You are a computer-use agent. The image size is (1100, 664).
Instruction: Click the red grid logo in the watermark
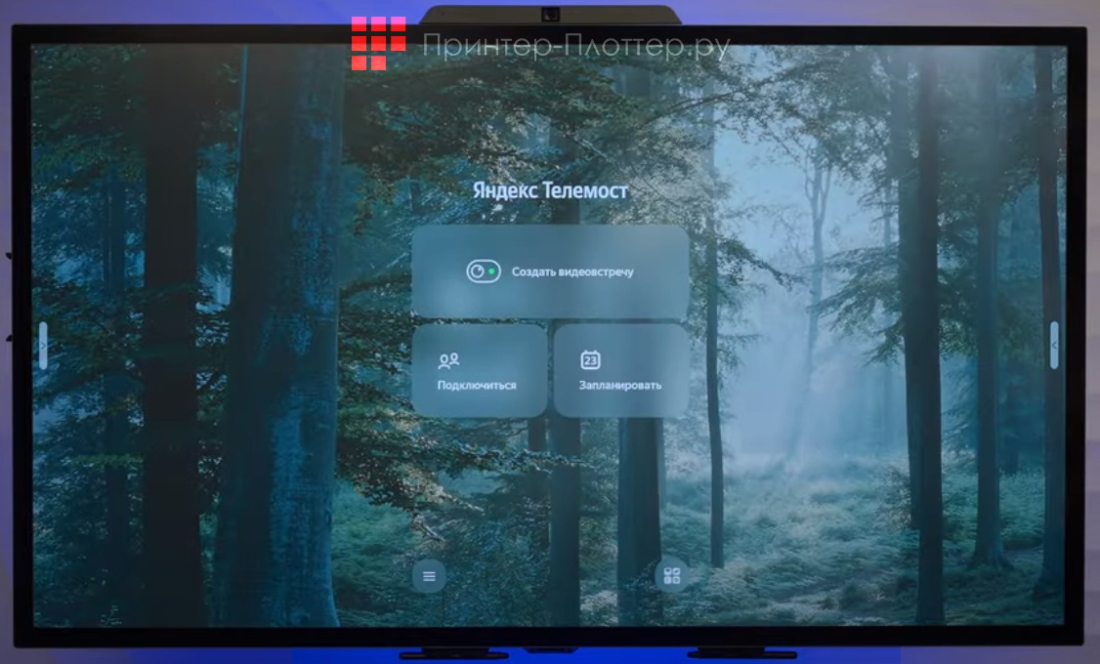tap(378, 43)
